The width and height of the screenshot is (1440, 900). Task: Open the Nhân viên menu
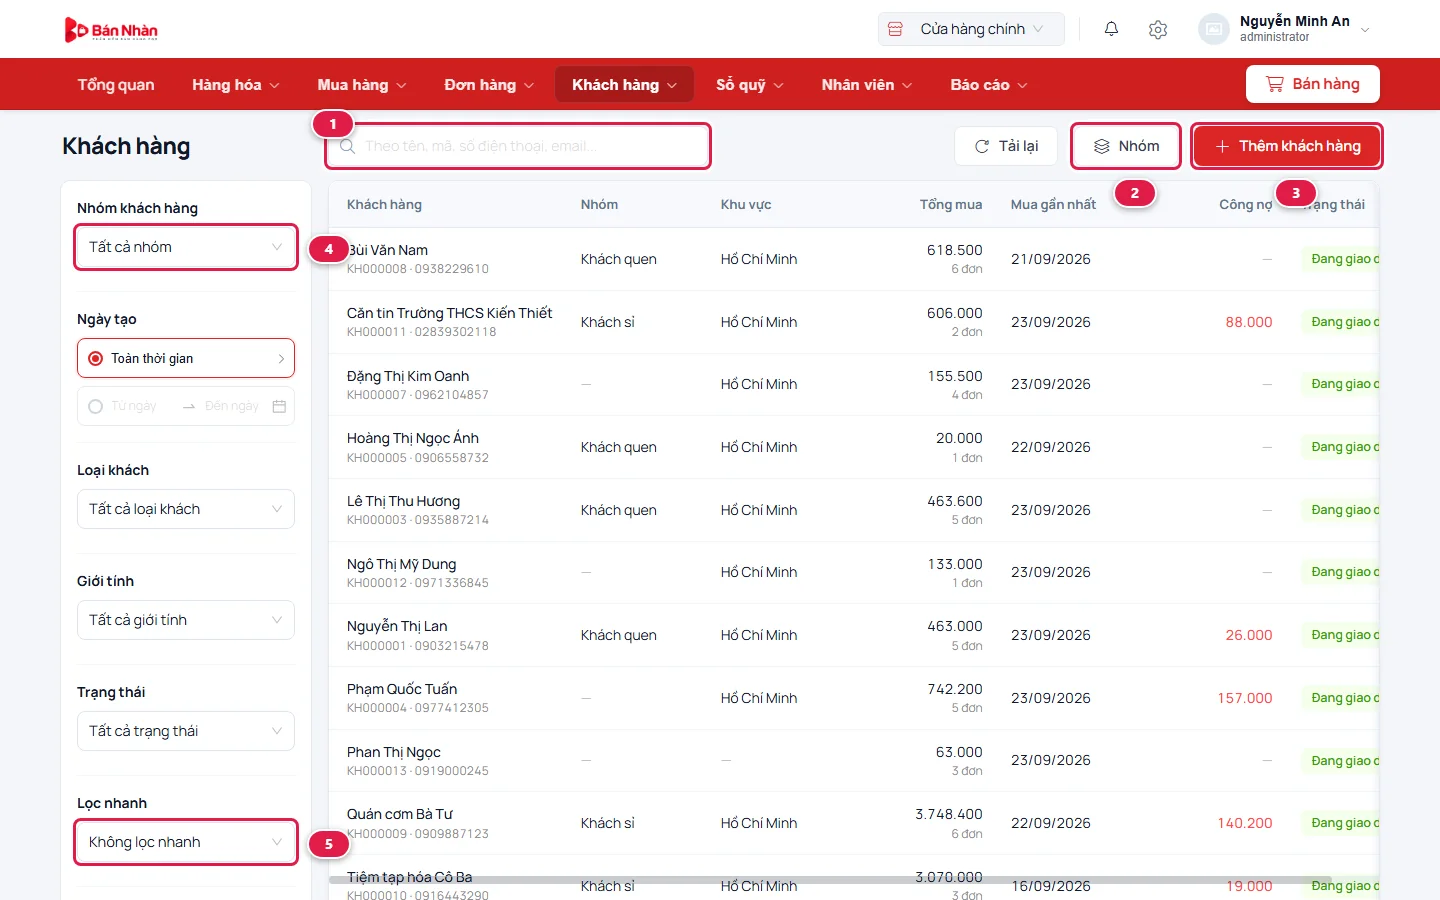pos(867,85)
